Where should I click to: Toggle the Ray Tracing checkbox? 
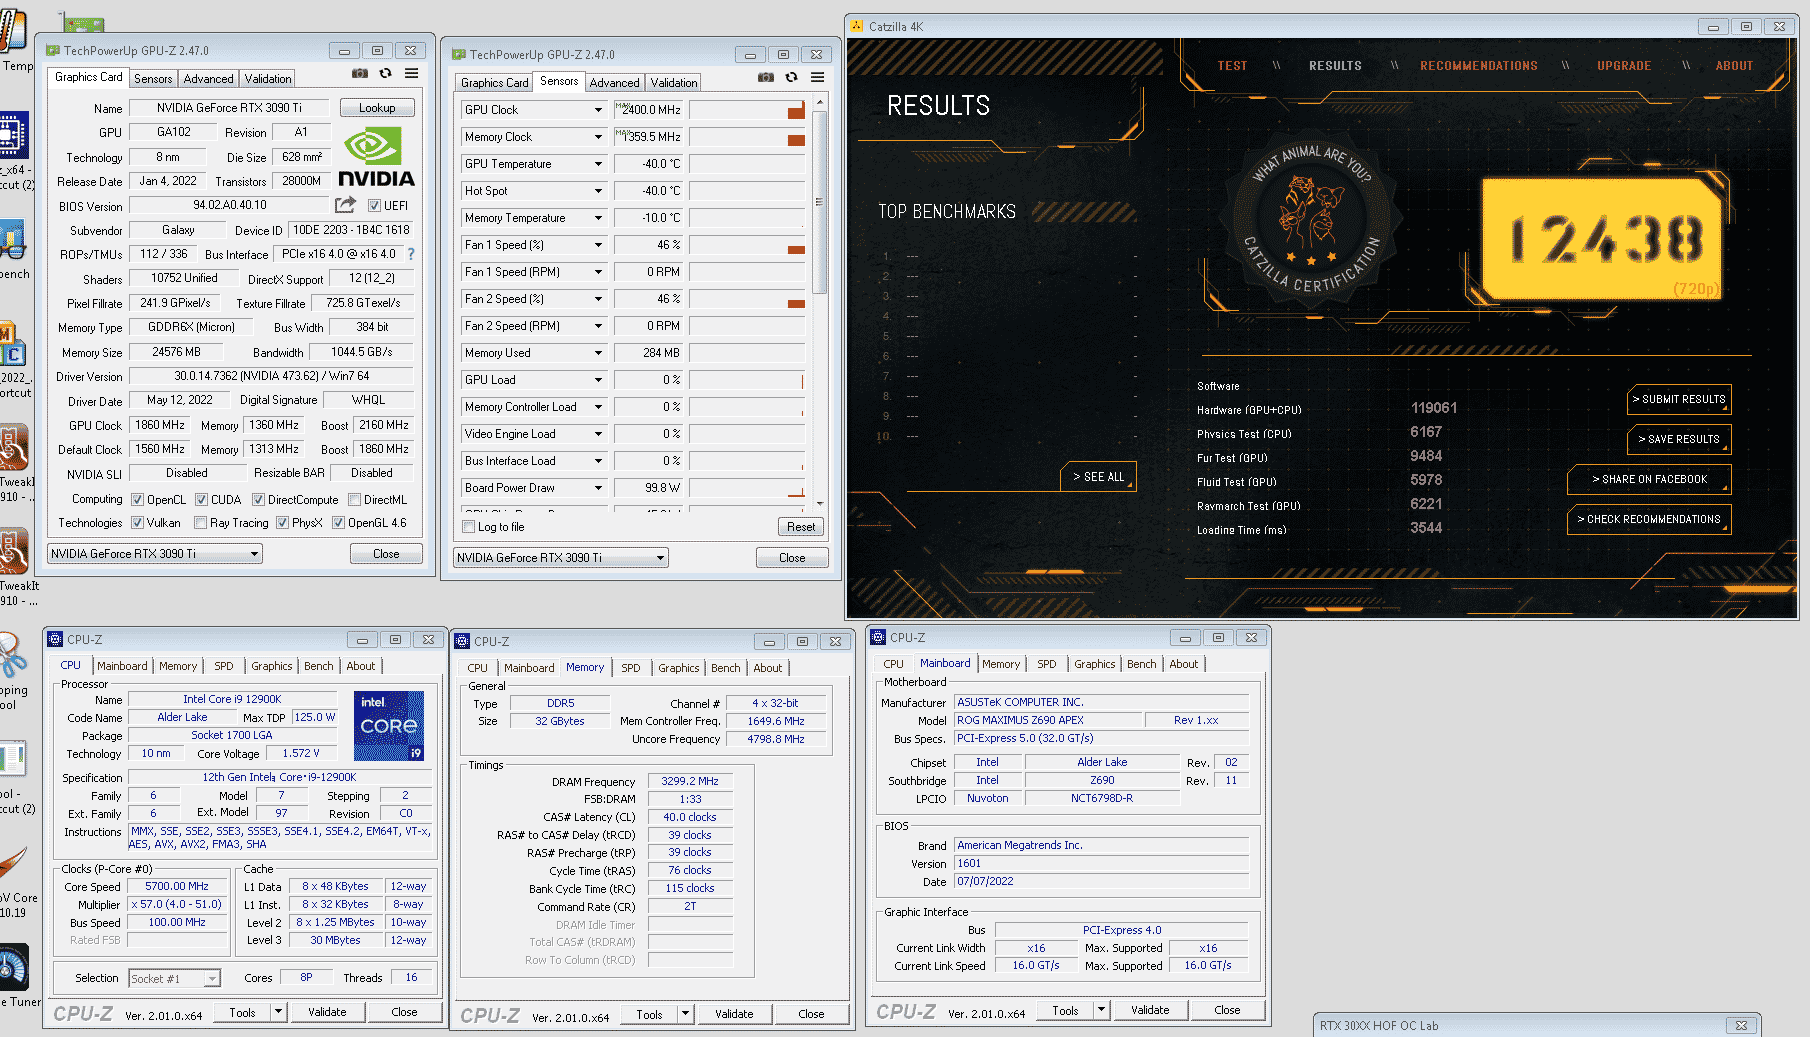coord(200,523)
